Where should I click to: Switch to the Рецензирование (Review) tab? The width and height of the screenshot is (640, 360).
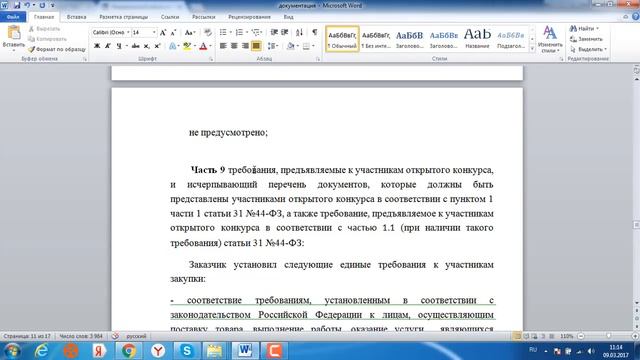[x=249, y=17]
